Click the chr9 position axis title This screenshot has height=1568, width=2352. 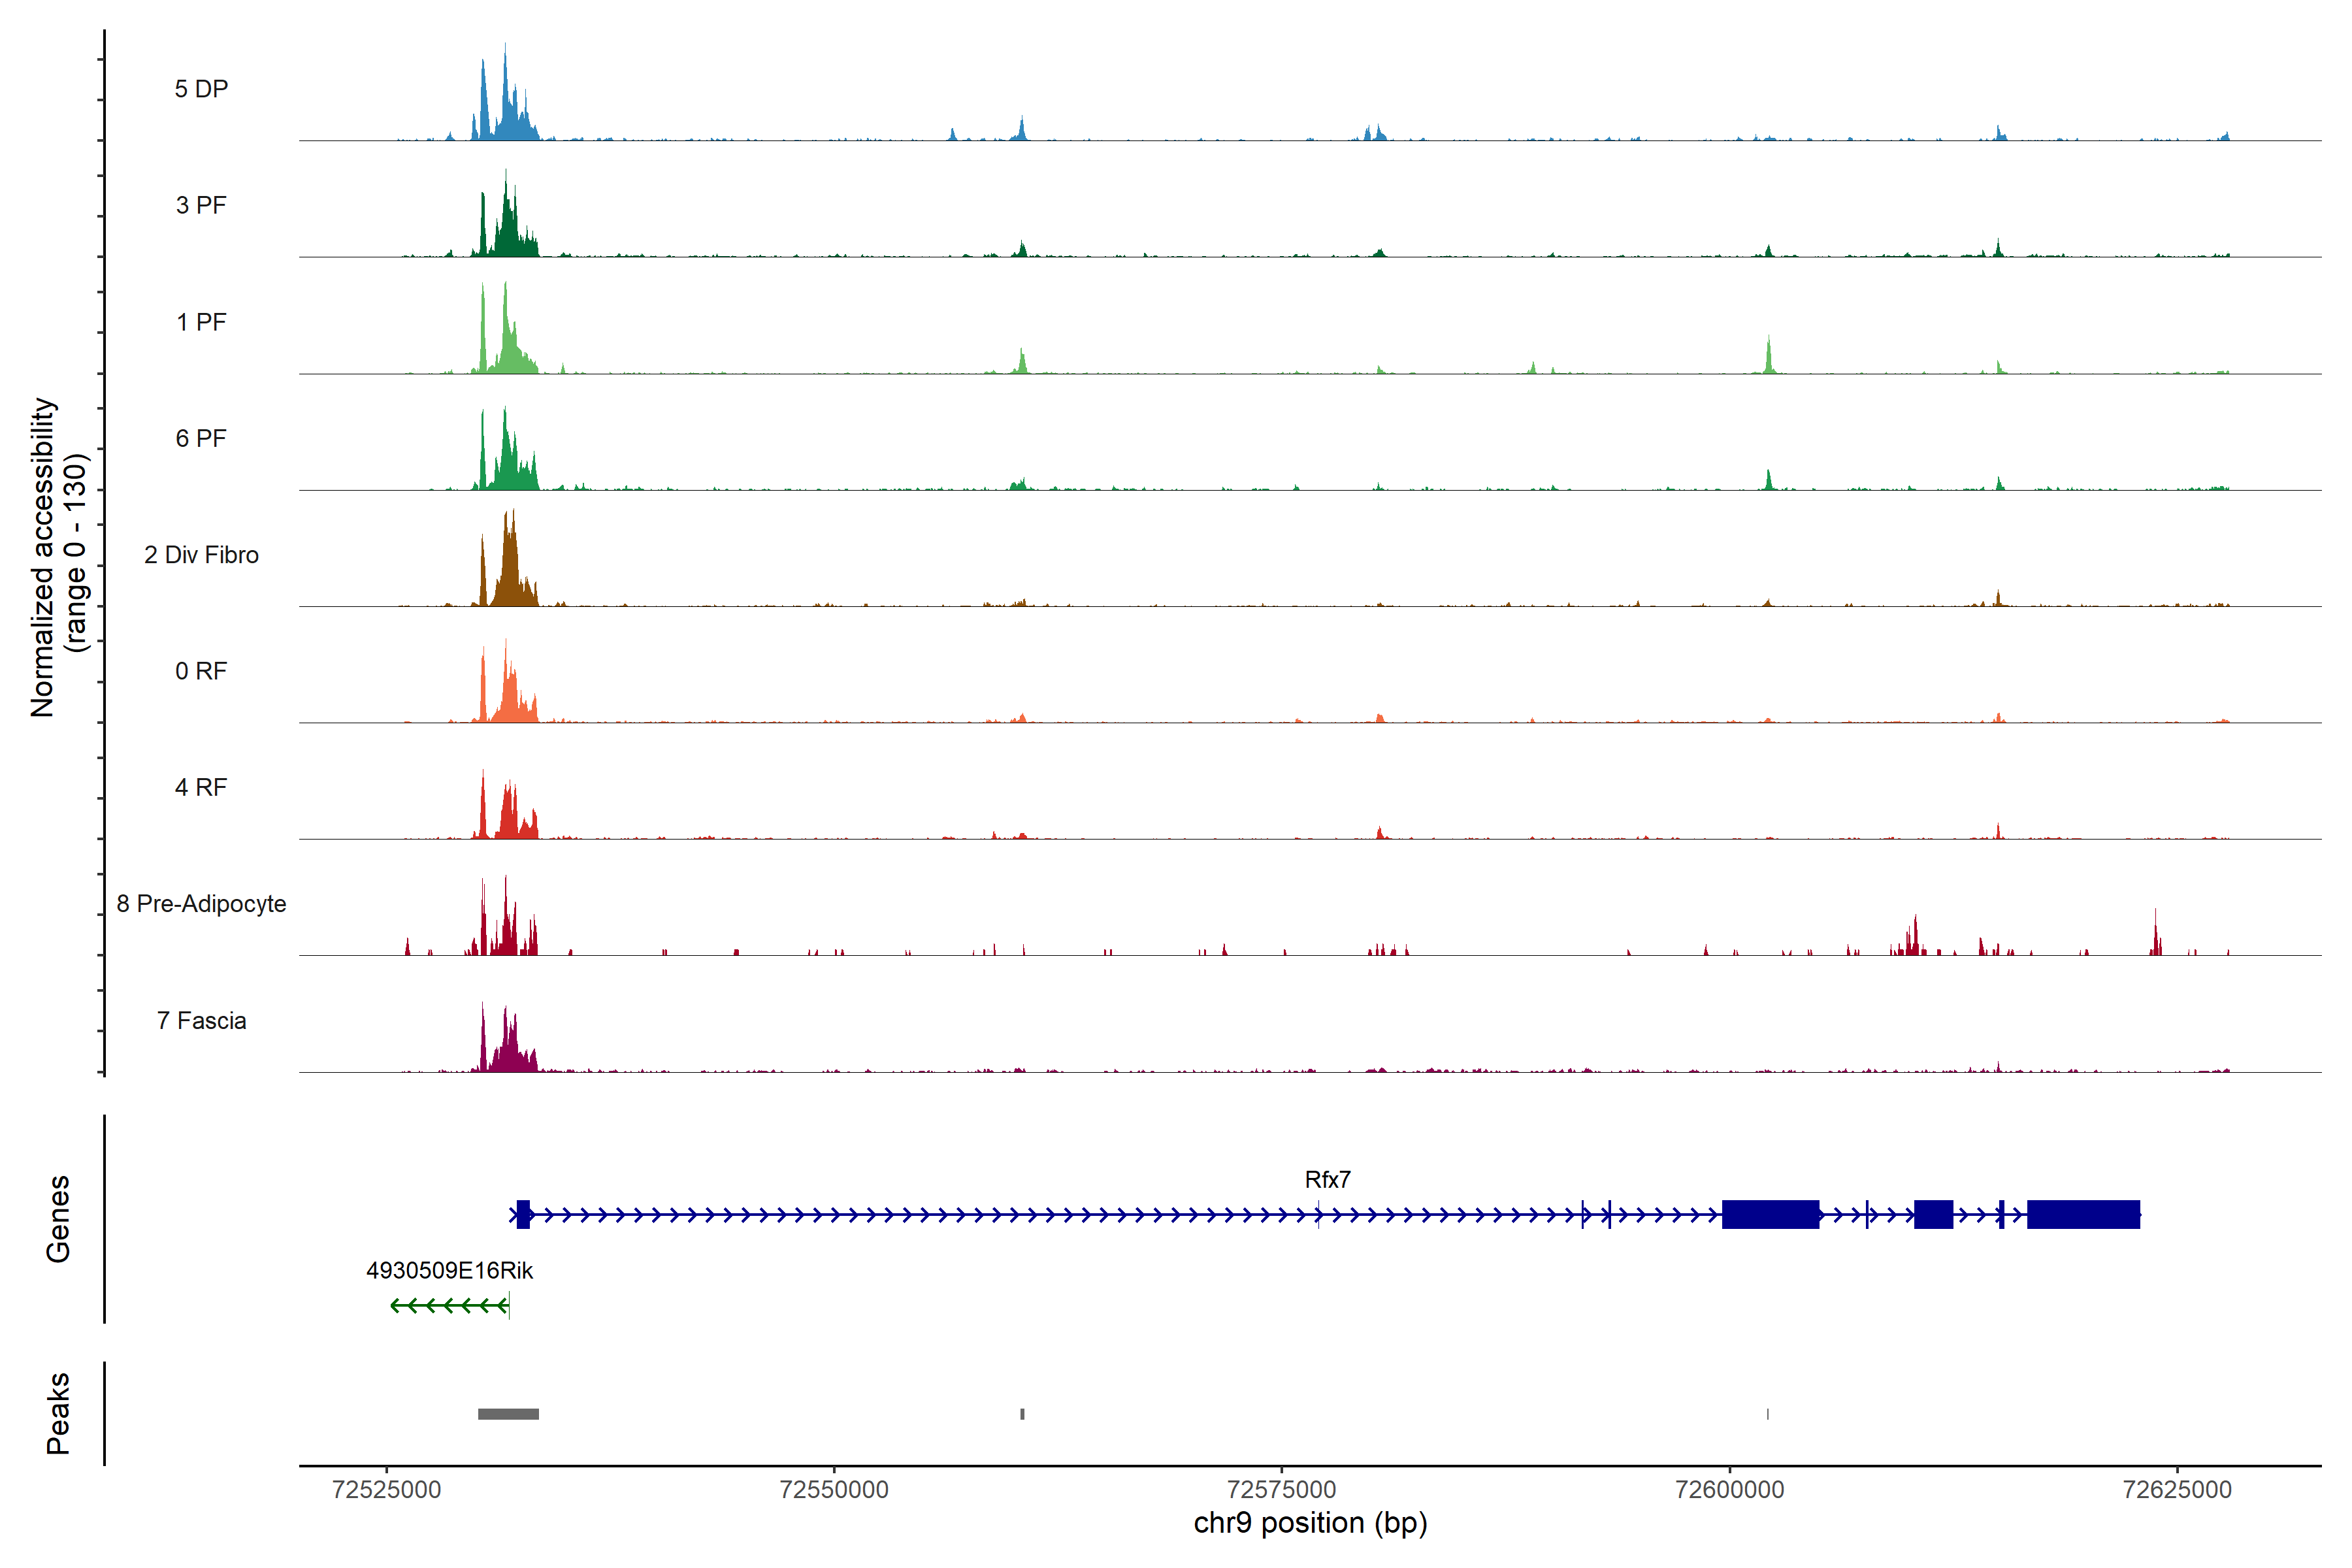(x=1310, y=1523)
